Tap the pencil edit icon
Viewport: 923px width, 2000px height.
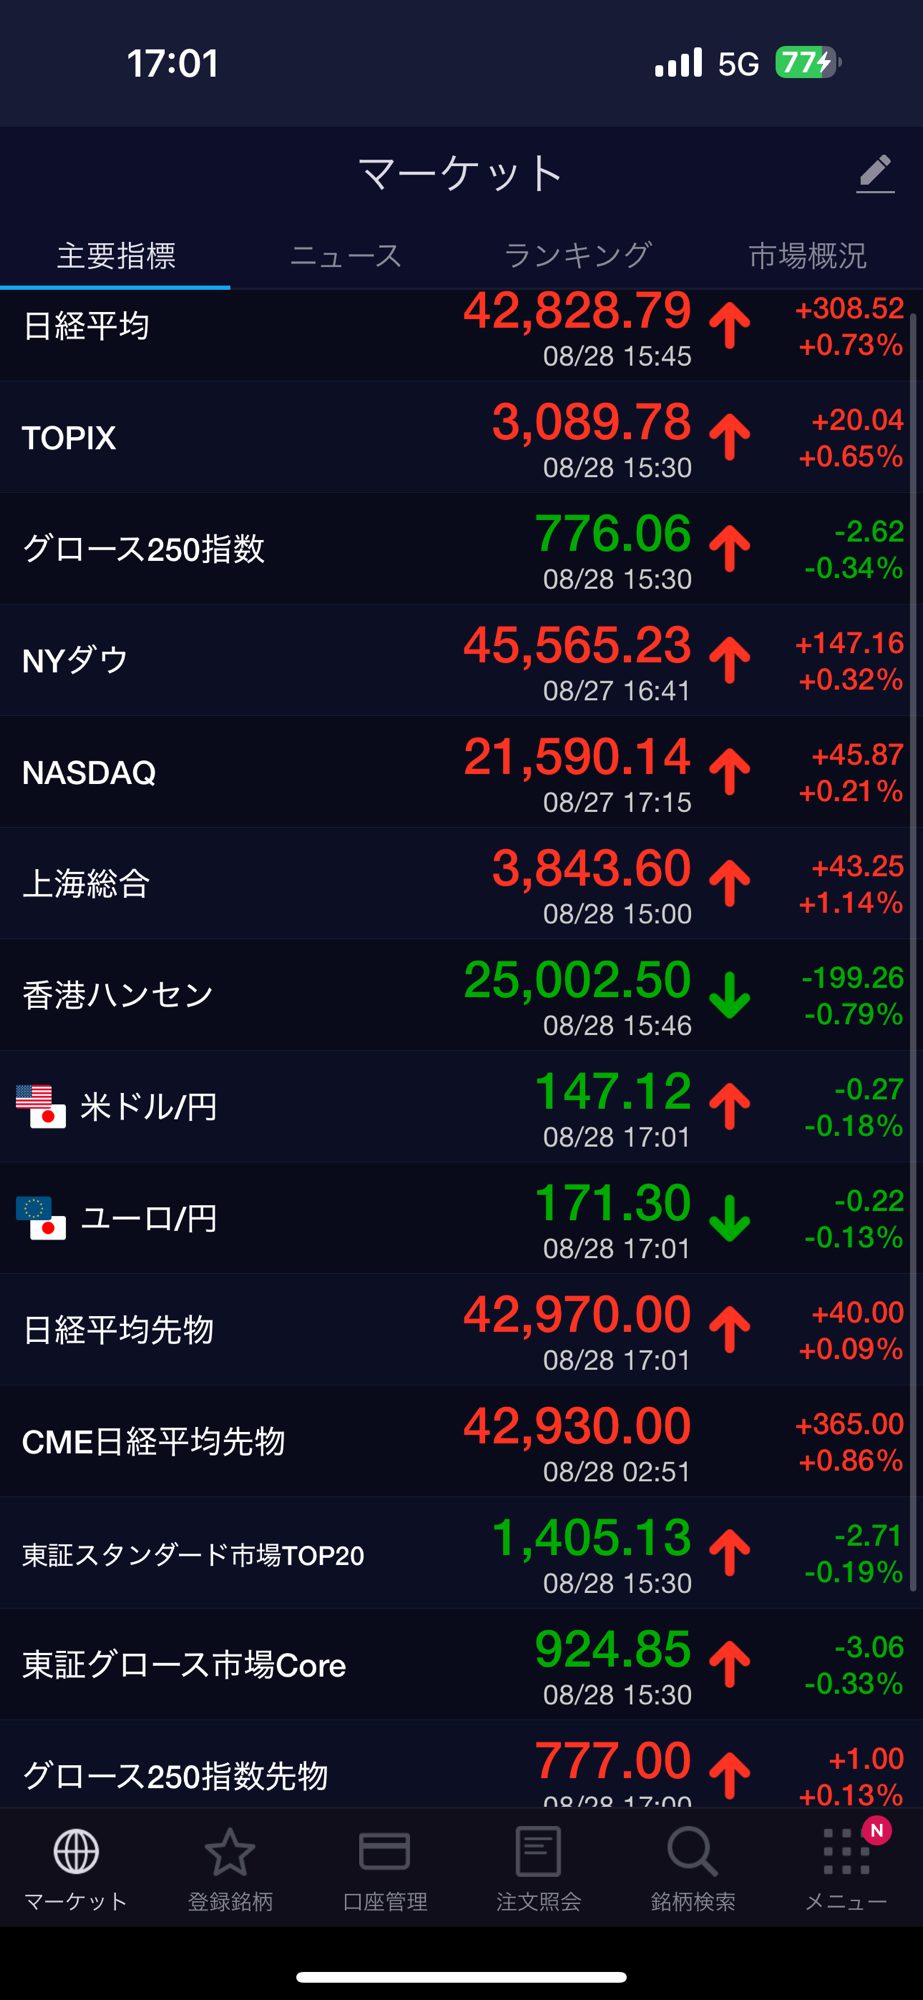point(875,174)
